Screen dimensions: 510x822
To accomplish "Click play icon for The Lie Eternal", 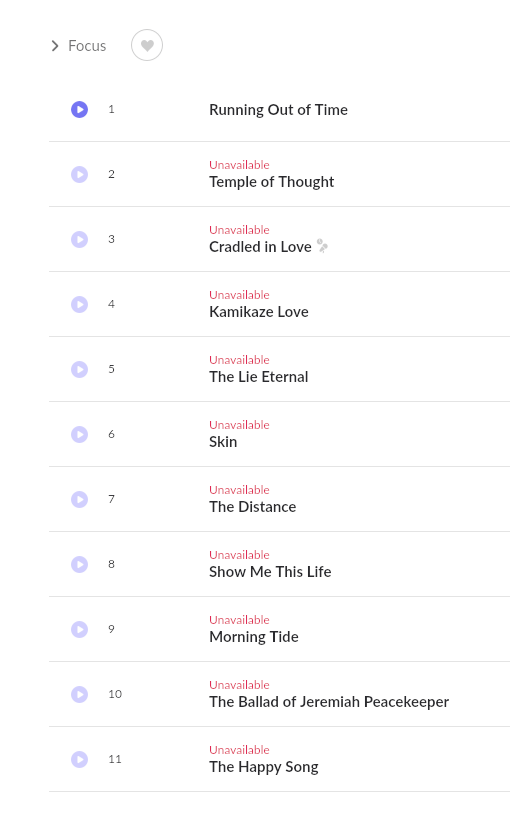I will click(80, 370).
